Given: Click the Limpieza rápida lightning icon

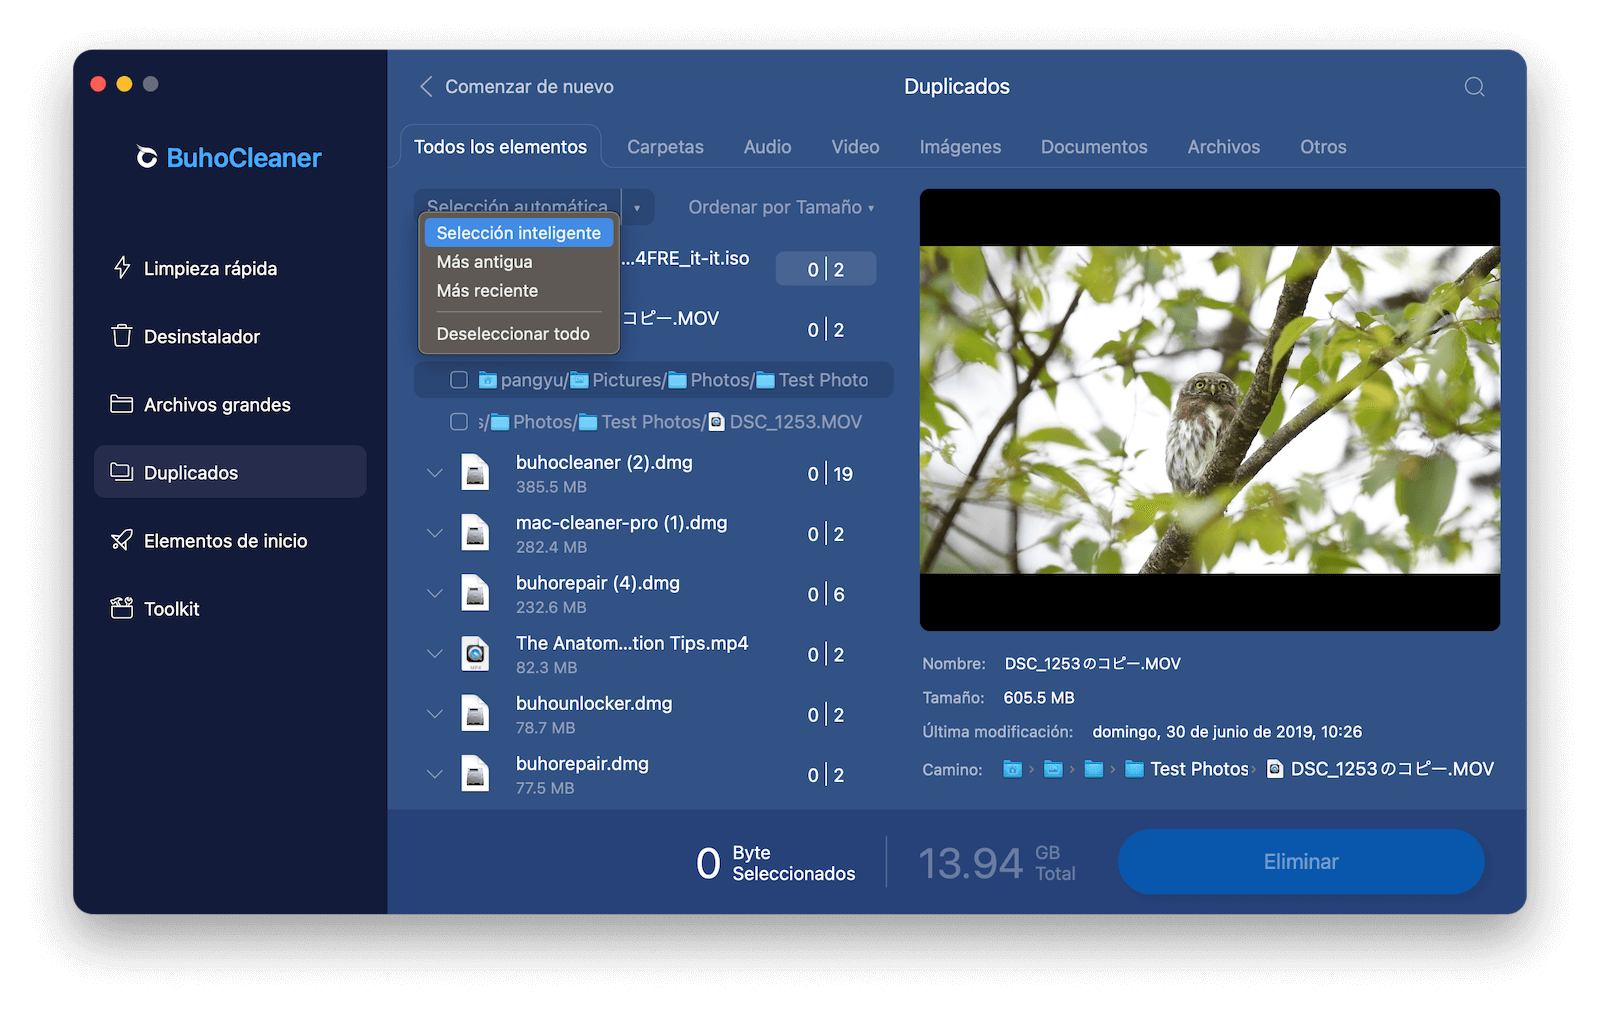Looking at the screenshot, I should (x=122, y=268).
